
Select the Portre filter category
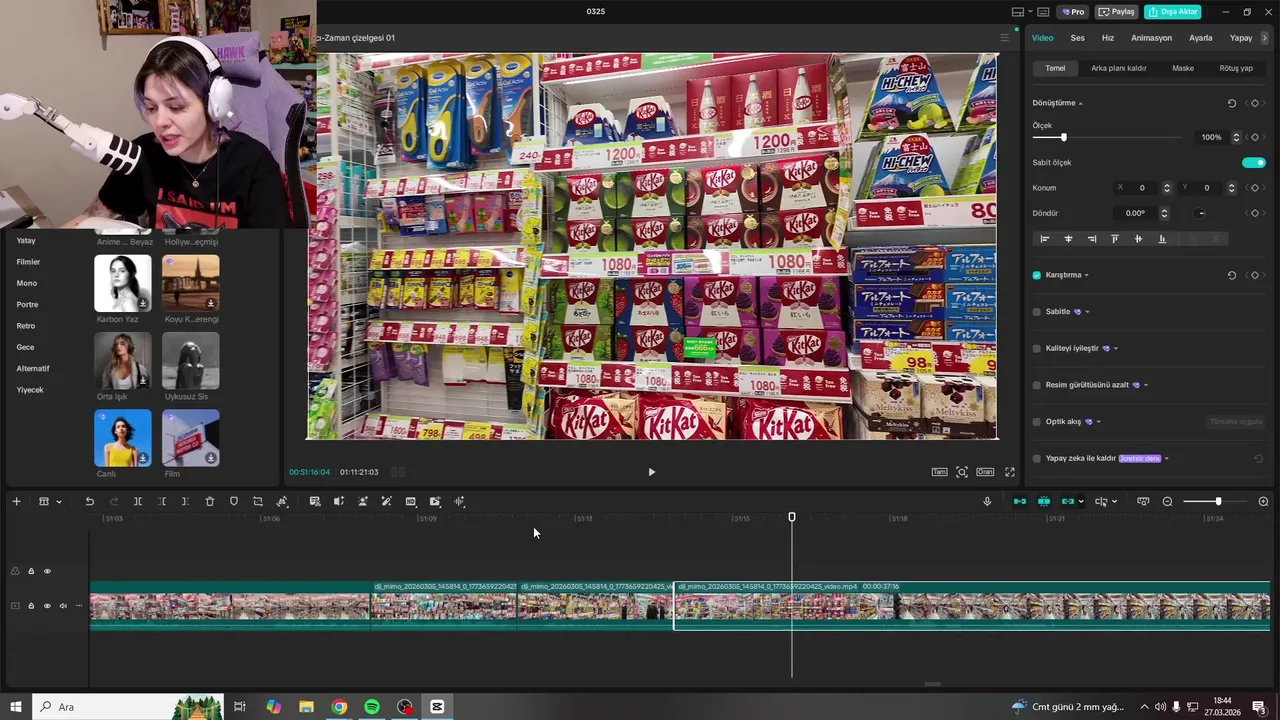(x=27, y=304)
